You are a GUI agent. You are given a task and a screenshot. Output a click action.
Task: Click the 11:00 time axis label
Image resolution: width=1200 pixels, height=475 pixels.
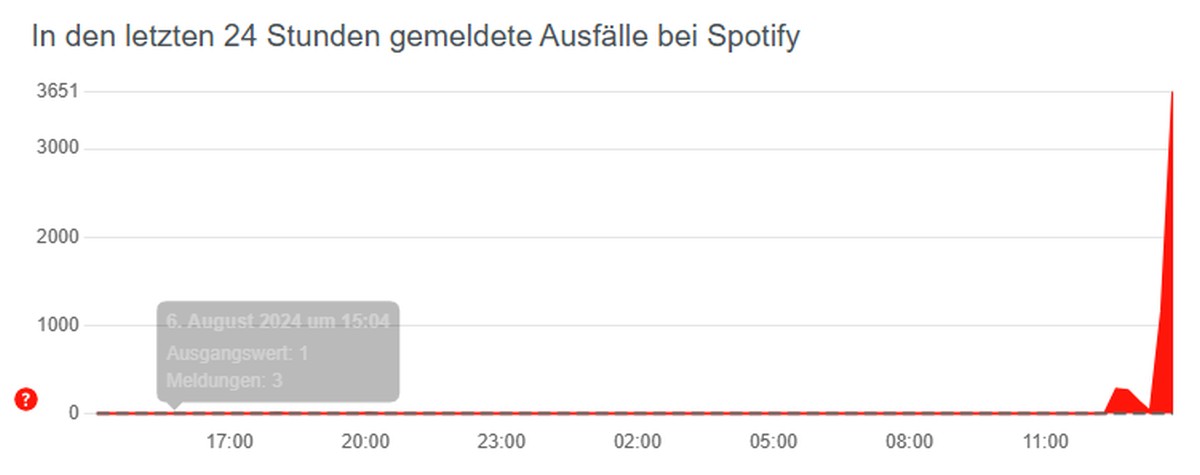[x=1045, y=440]
